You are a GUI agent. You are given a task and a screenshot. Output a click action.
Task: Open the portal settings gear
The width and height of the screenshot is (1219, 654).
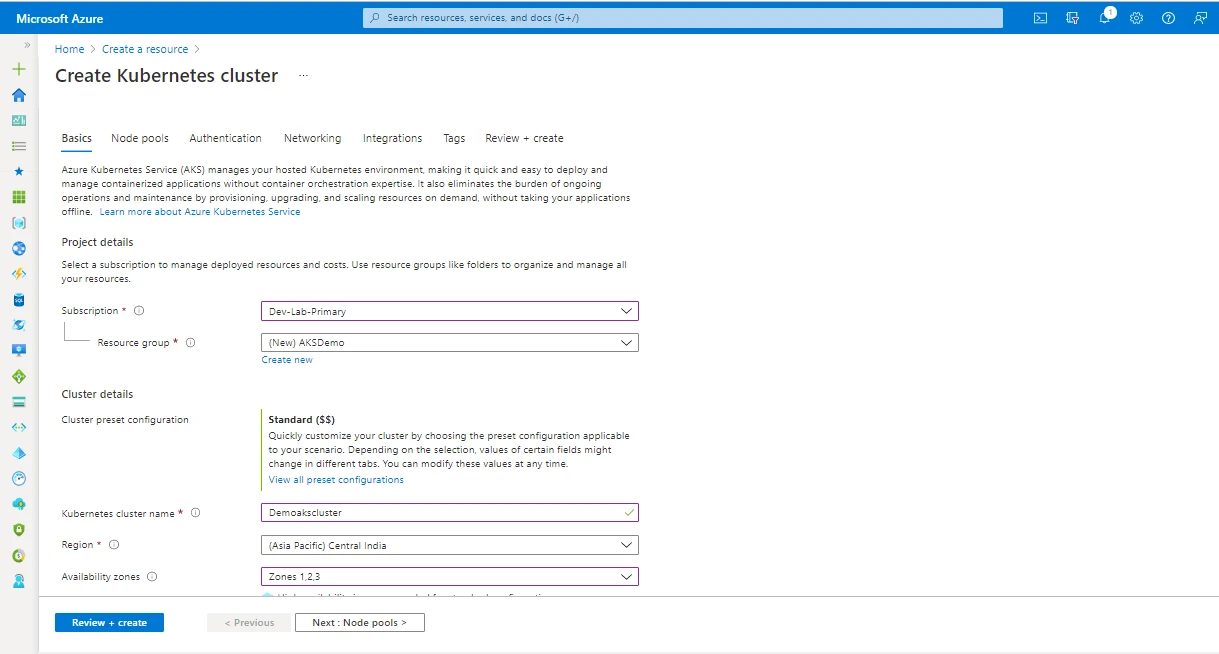click(x=1136, y=17)
